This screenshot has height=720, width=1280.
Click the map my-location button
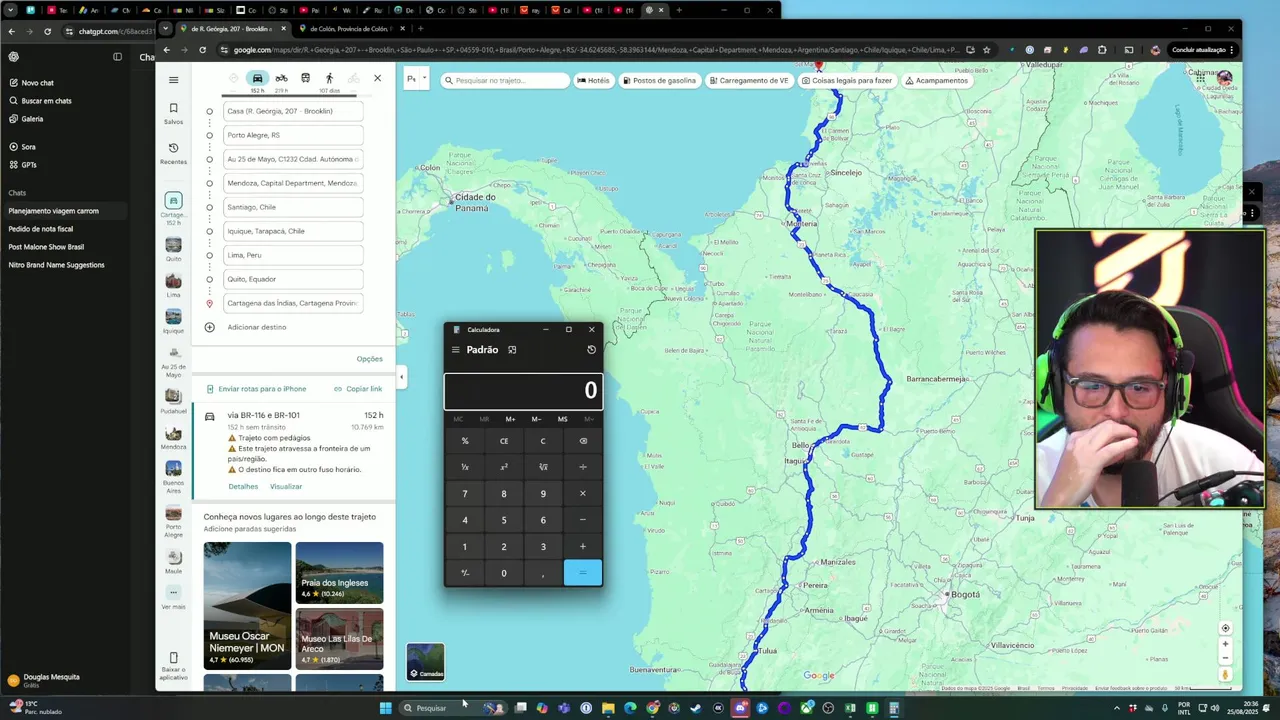point(1225,628)
